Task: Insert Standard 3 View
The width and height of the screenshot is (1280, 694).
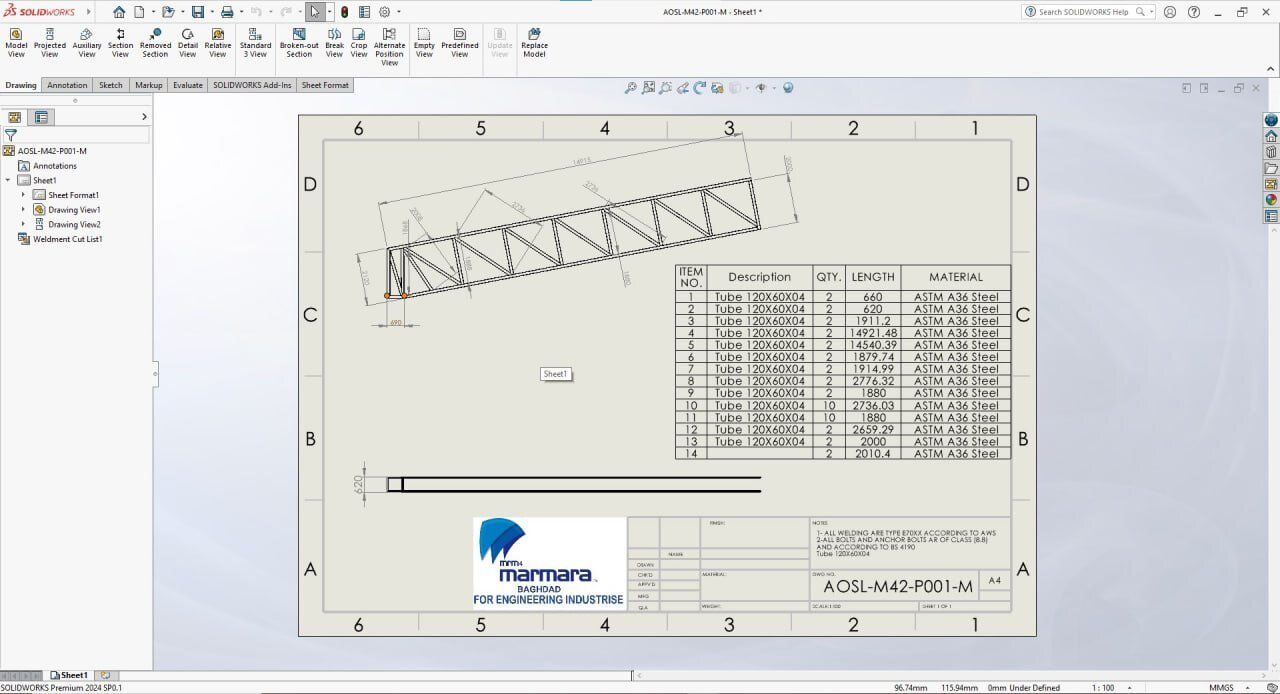Action: click(x=255, y=43)
